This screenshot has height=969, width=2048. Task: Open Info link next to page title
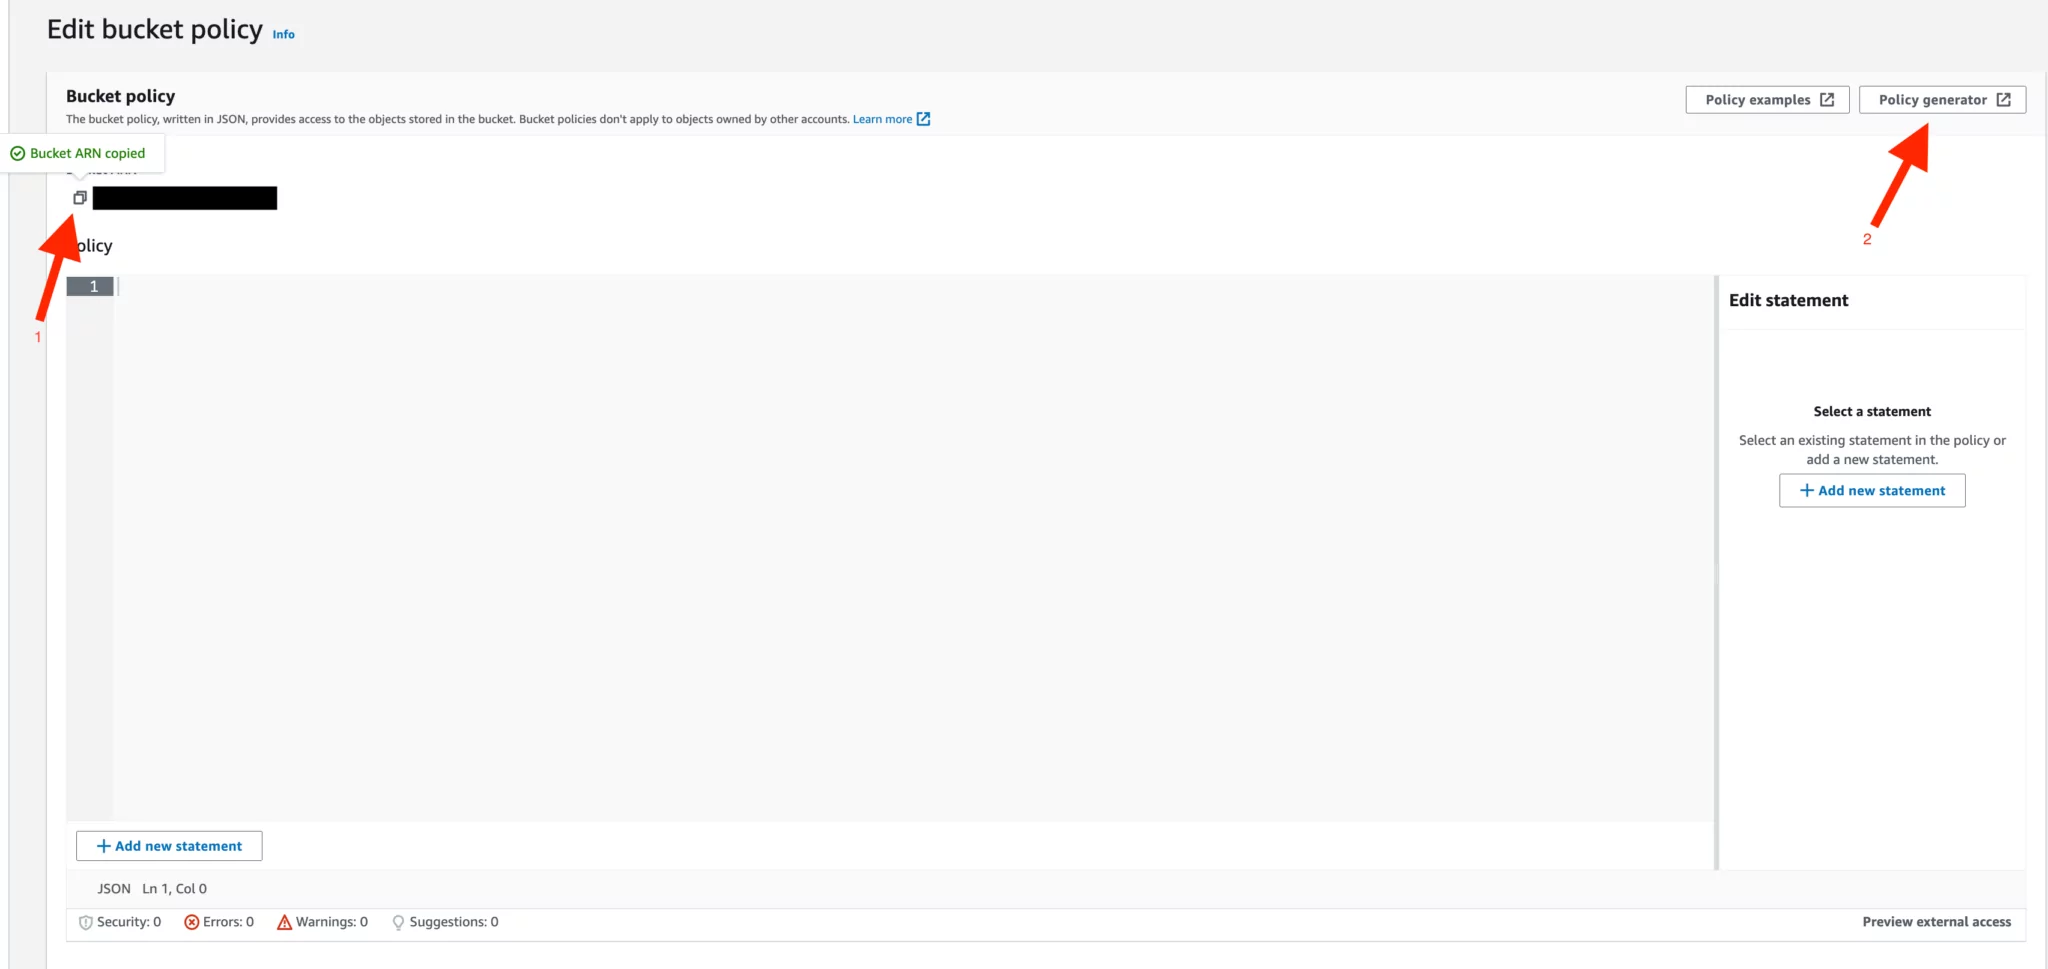click(x=283, y=34)
